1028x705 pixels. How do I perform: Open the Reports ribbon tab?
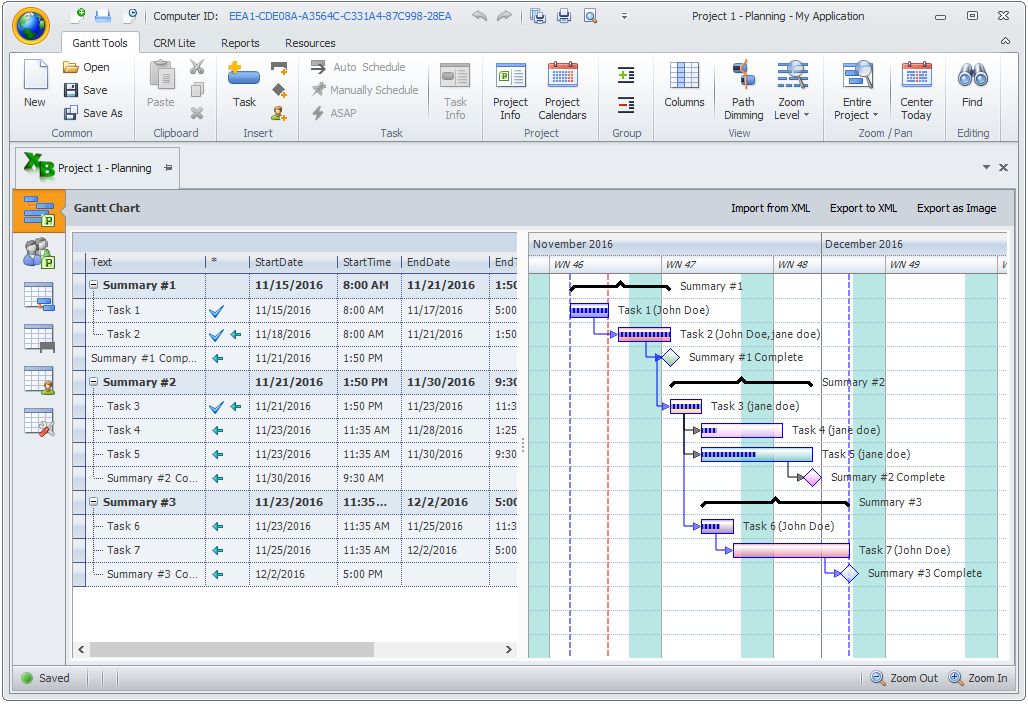pyautogui.click(x=240, y=43)
